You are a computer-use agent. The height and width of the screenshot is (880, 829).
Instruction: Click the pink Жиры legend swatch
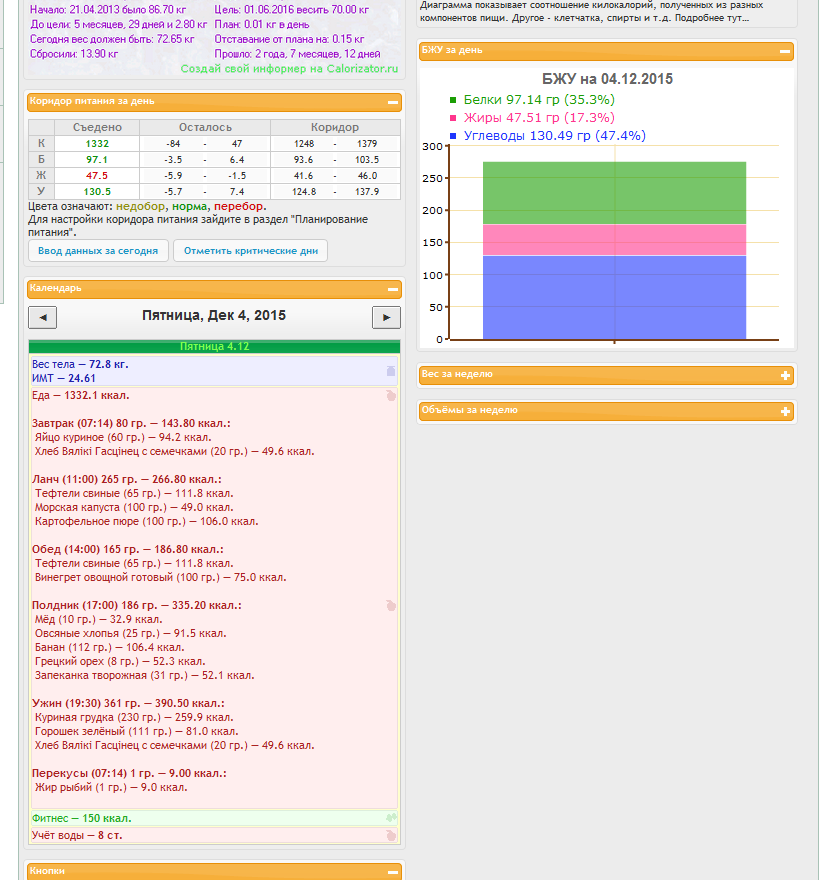pyautogui.click(x=453, y=118)
